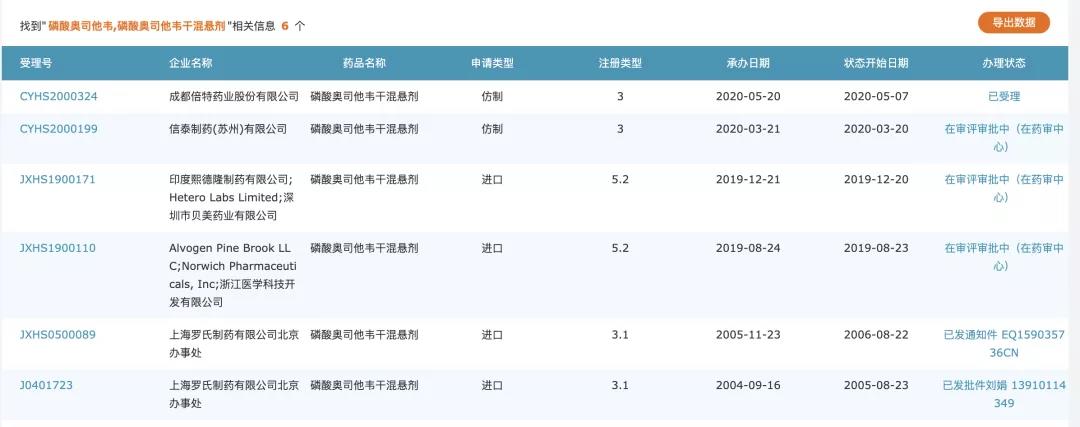Click the 办理状态 column header
The width and height of the screenshot is (1080, 427).
coord(1004,63)
